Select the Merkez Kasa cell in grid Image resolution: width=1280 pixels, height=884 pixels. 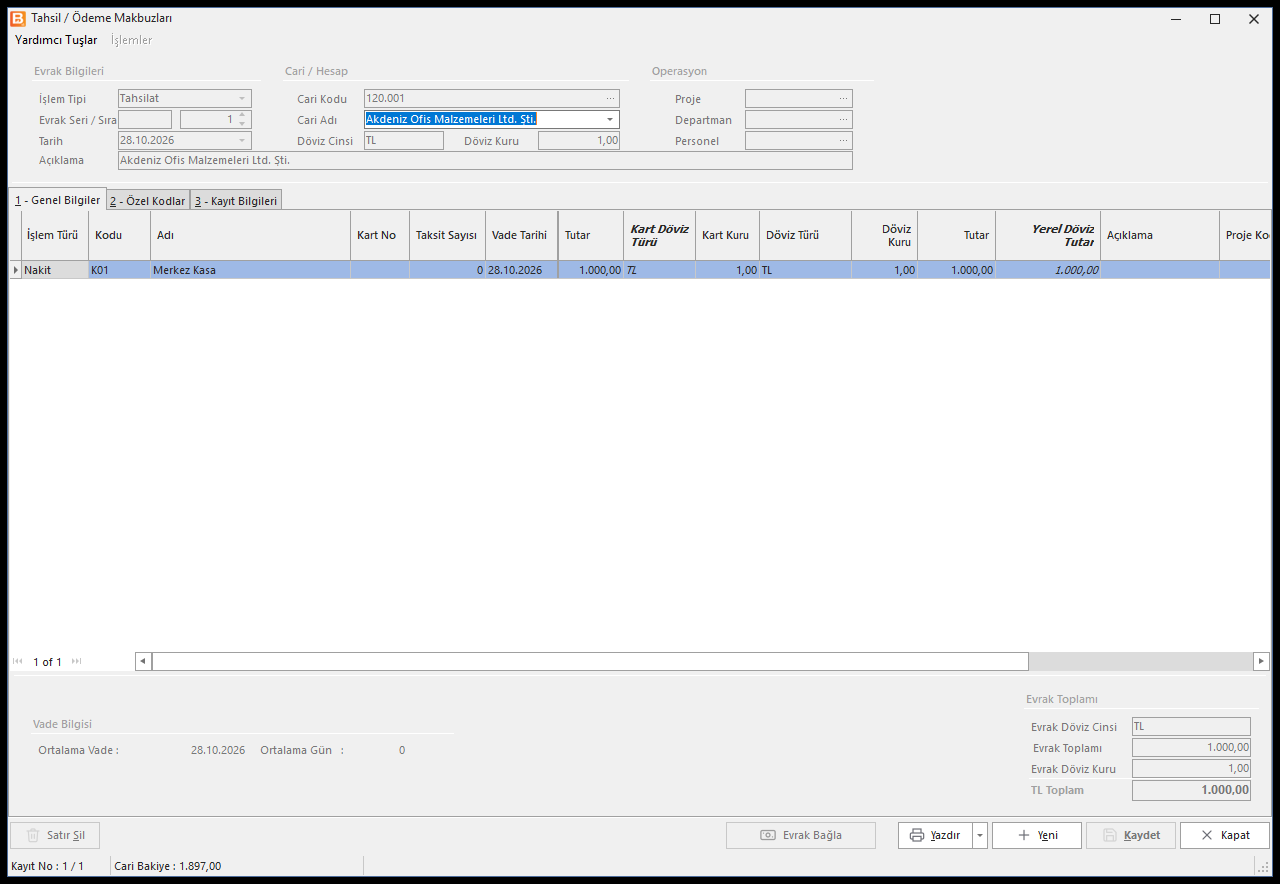(250, 270)
